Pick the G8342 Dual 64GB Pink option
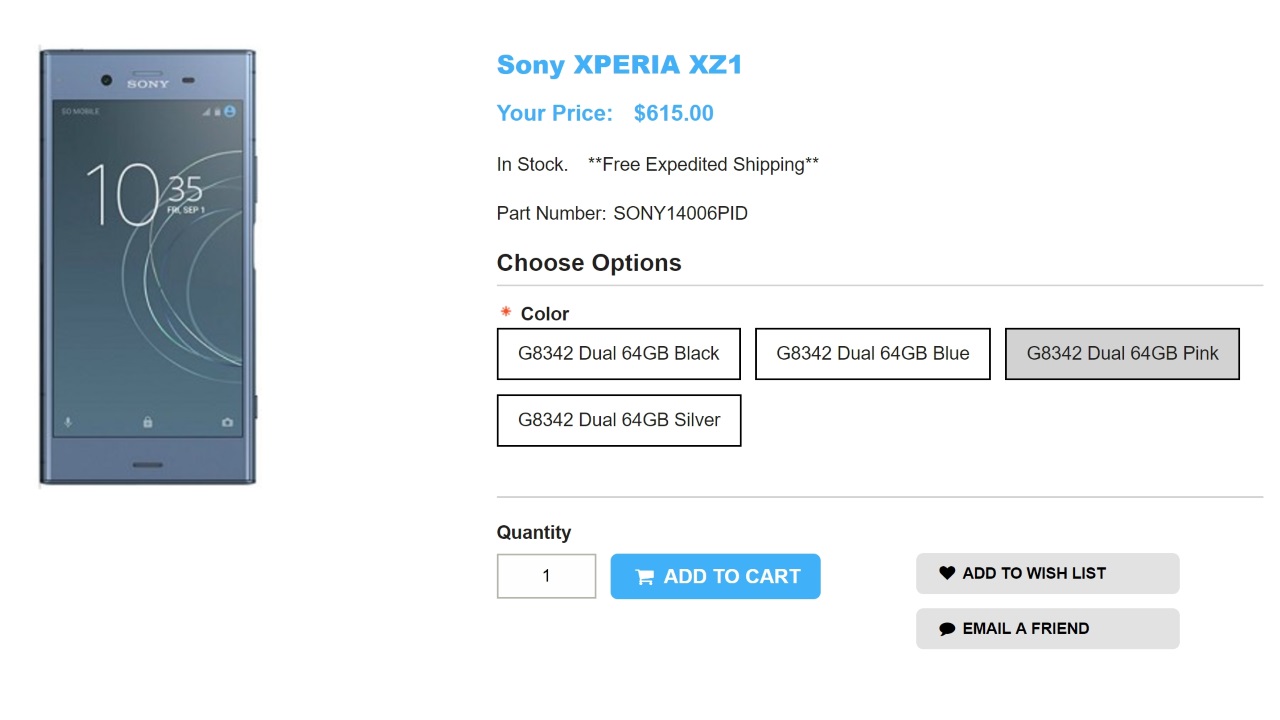Image resolution: width=1280 pixels, height=720 pixels. click(1122, 354)
